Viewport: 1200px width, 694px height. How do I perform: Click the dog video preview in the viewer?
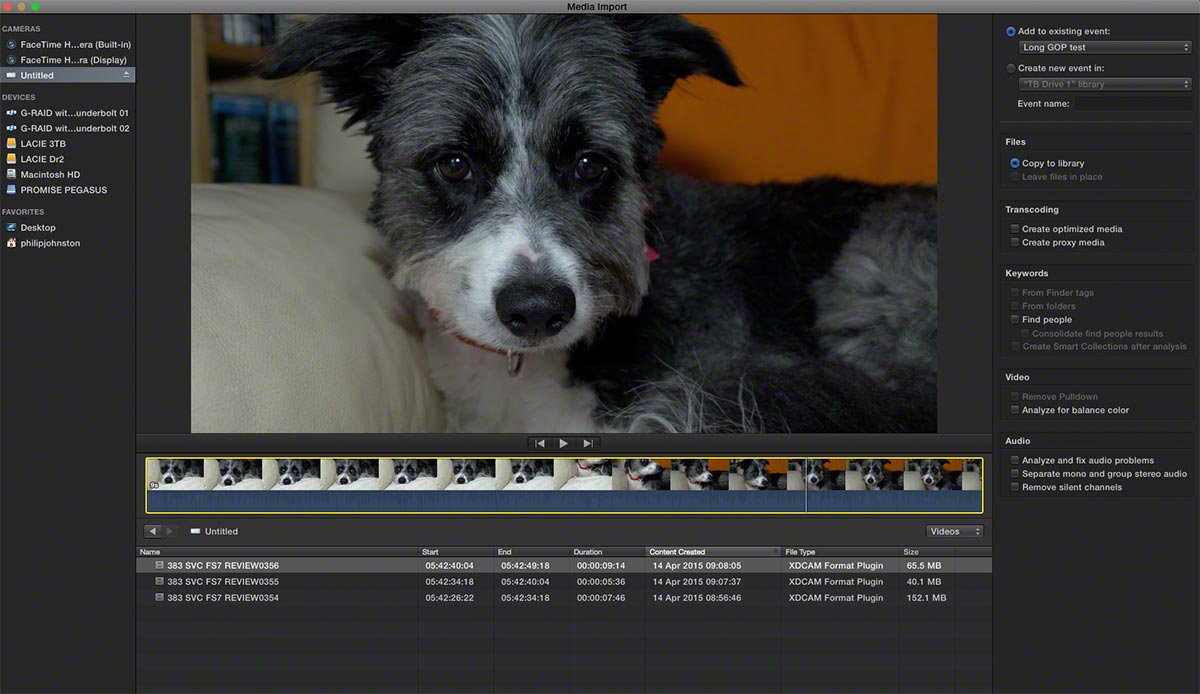coord(564,223)
